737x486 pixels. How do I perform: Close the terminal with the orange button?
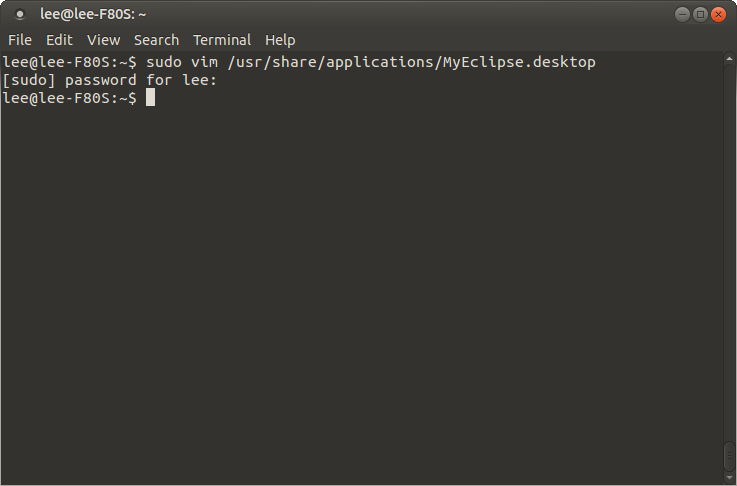[x=718, y=15]
